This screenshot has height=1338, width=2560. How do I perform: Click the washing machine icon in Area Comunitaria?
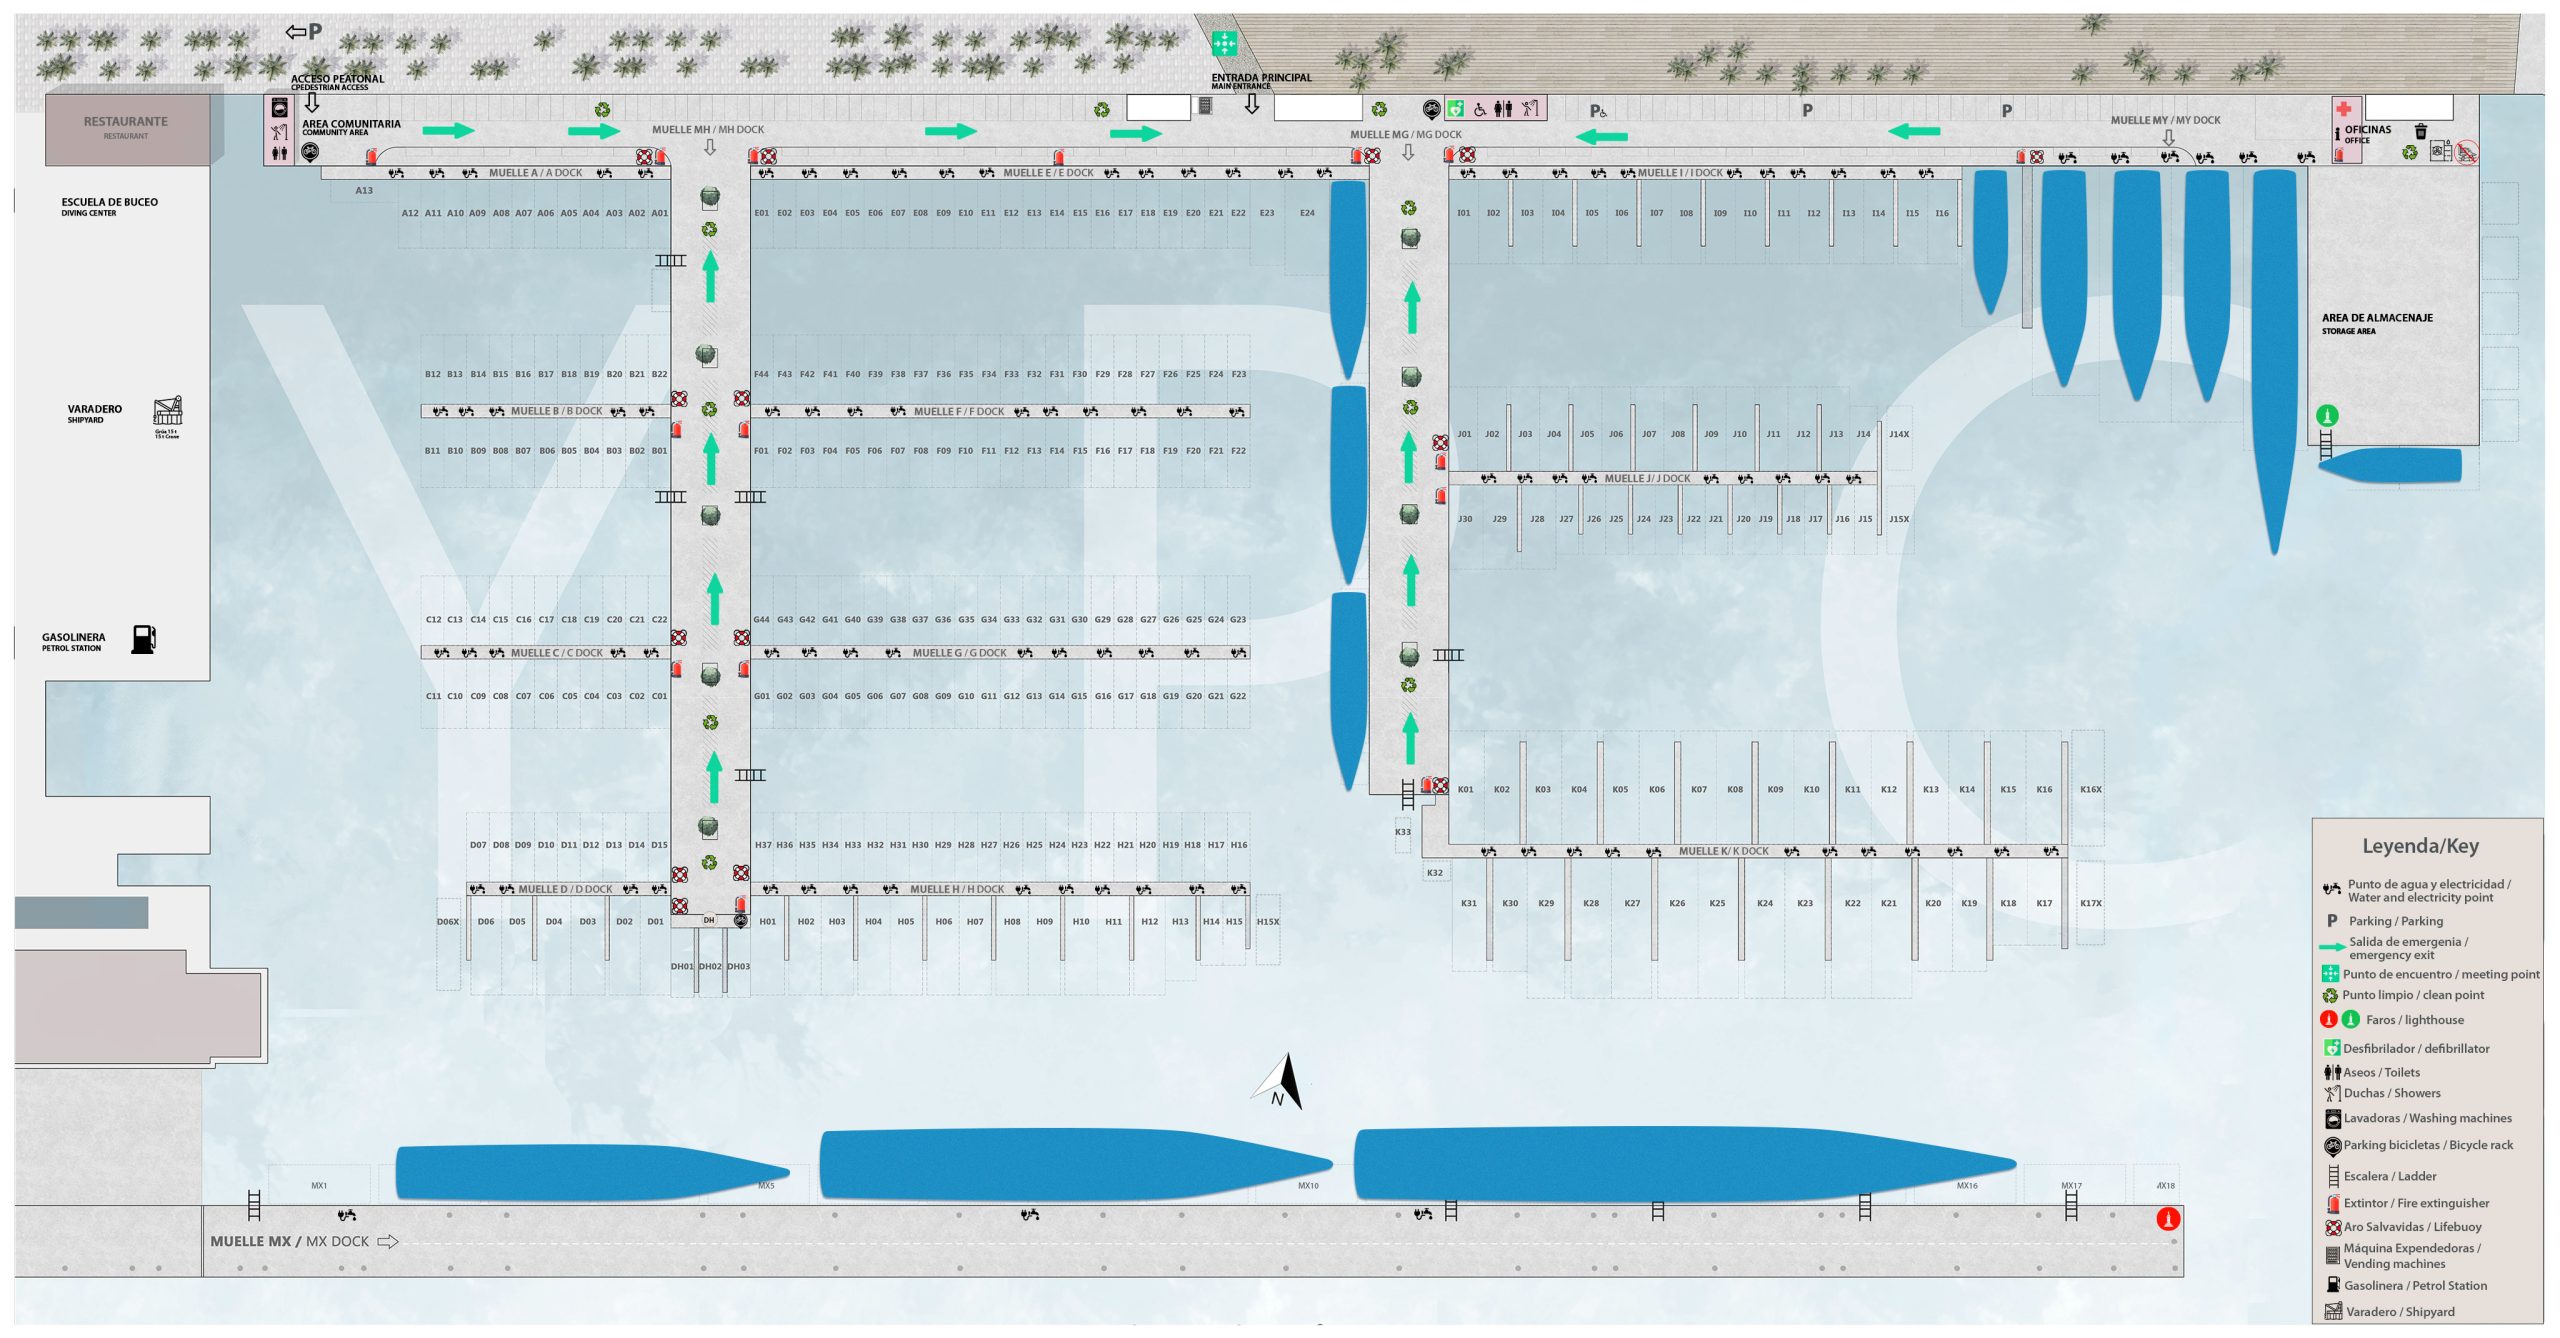click(279, 109)
